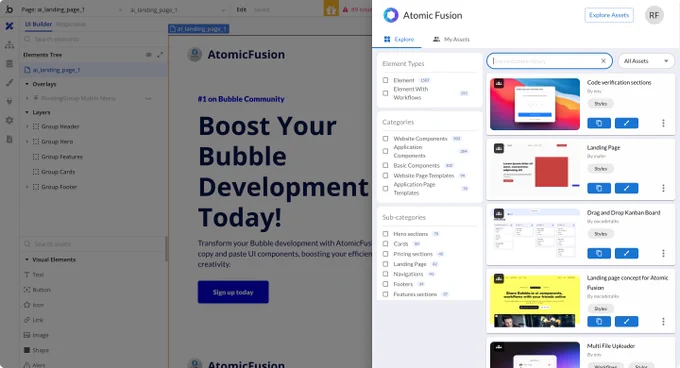This screenshot has width=680, height=368.
Task: Check the Application Page Templates category
Action: coord(385,189)
